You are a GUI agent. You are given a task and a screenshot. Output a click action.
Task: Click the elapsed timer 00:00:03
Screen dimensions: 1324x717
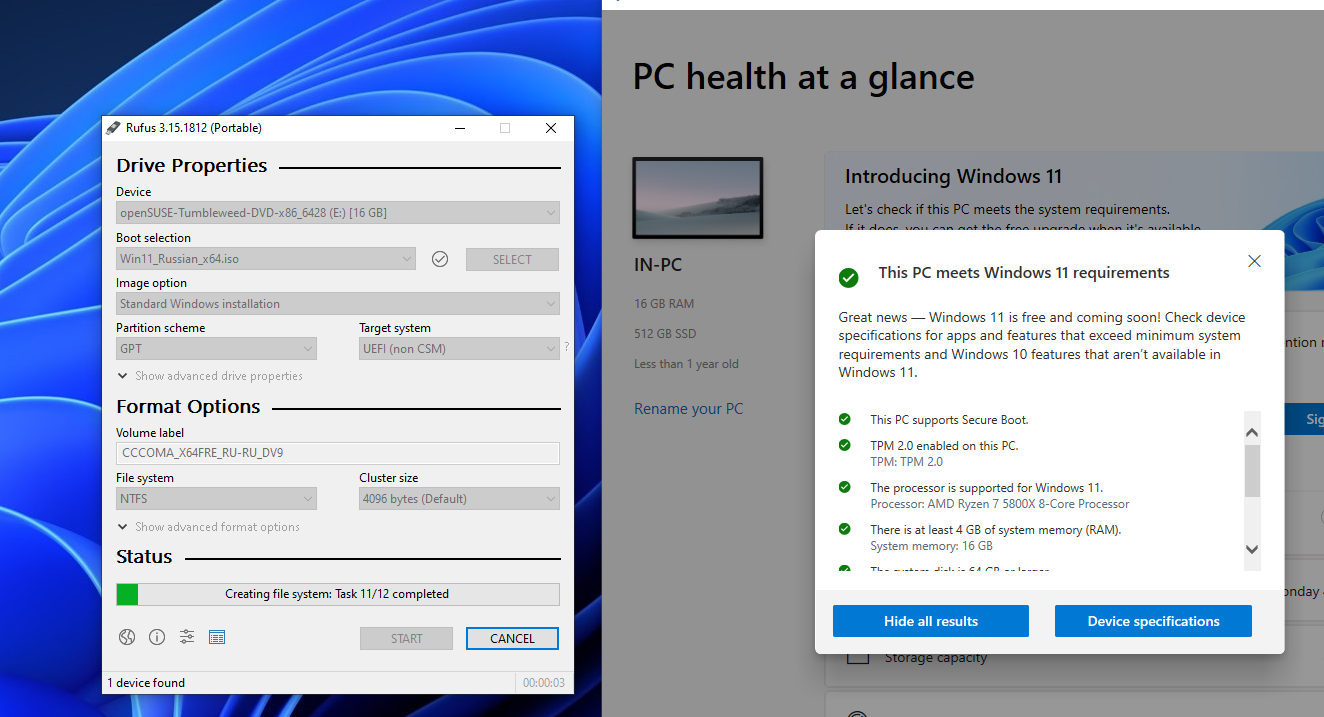coord(545,683)
